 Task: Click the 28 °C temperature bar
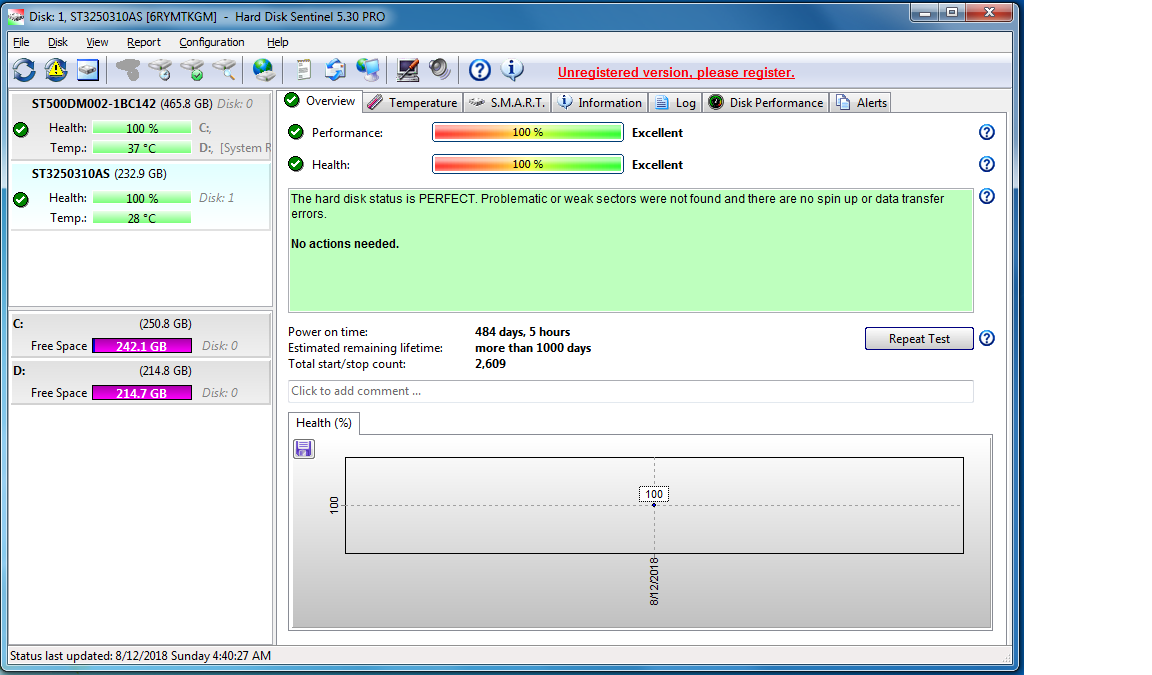coord(142,218)
